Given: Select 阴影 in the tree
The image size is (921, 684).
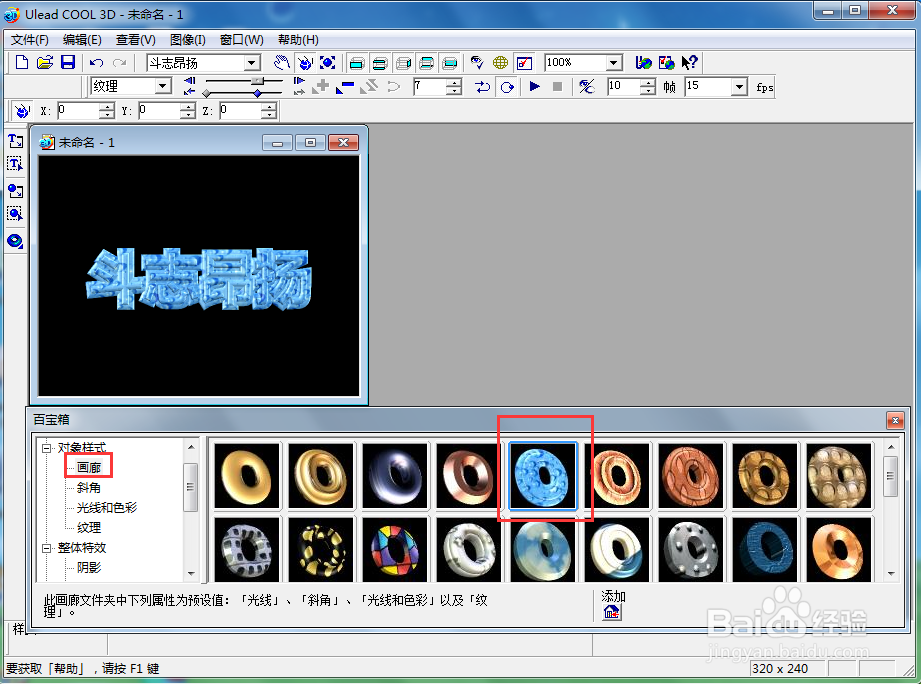Looking at the screenshot, I should tap(89, 567).
